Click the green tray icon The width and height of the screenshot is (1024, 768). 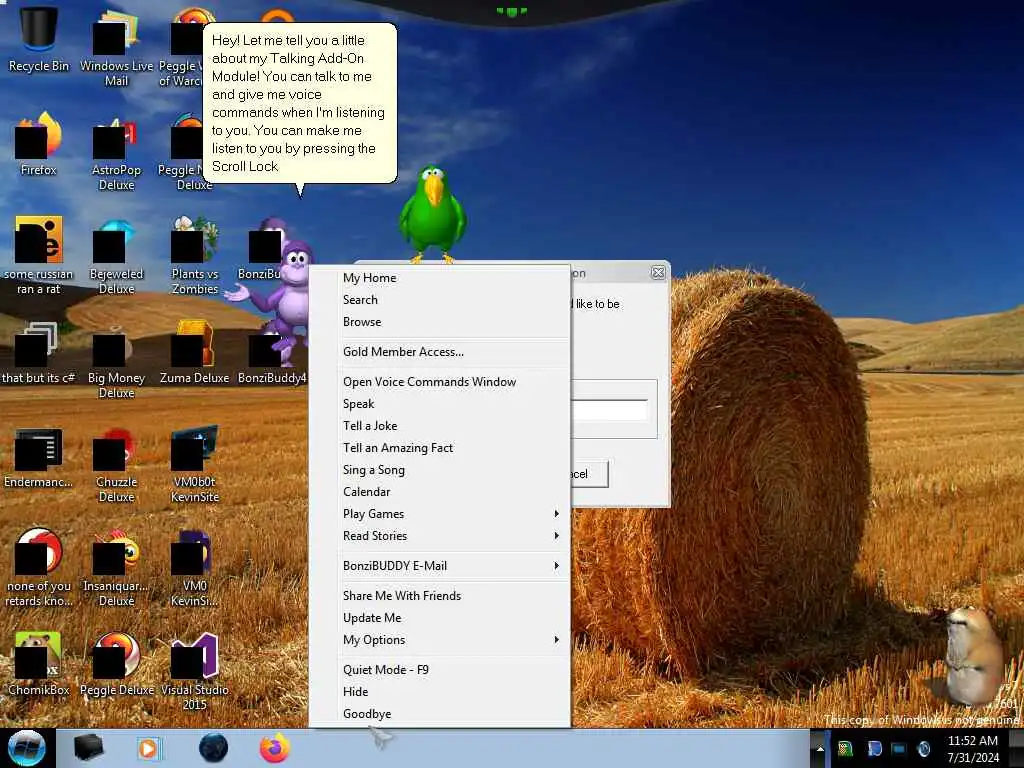845,749
